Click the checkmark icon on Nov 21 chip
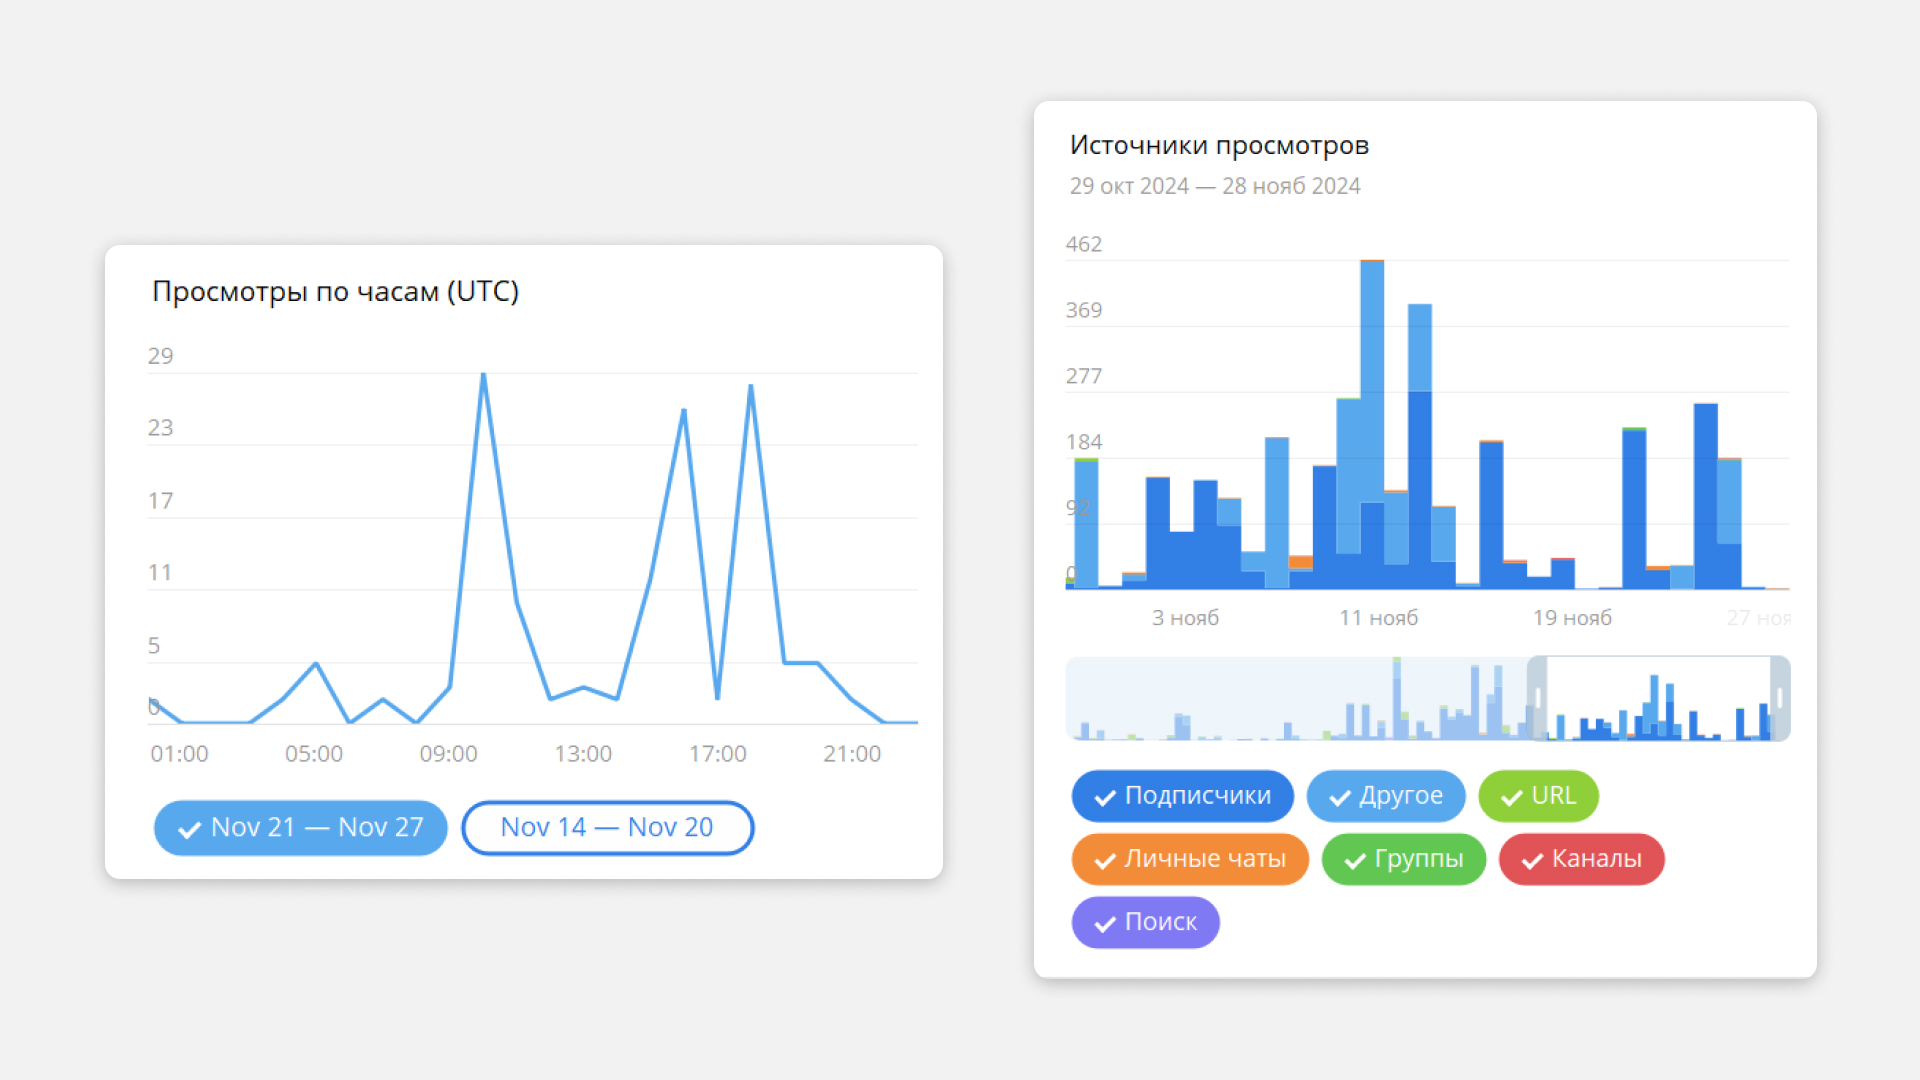The image size is (1920, 1080). 189,829
